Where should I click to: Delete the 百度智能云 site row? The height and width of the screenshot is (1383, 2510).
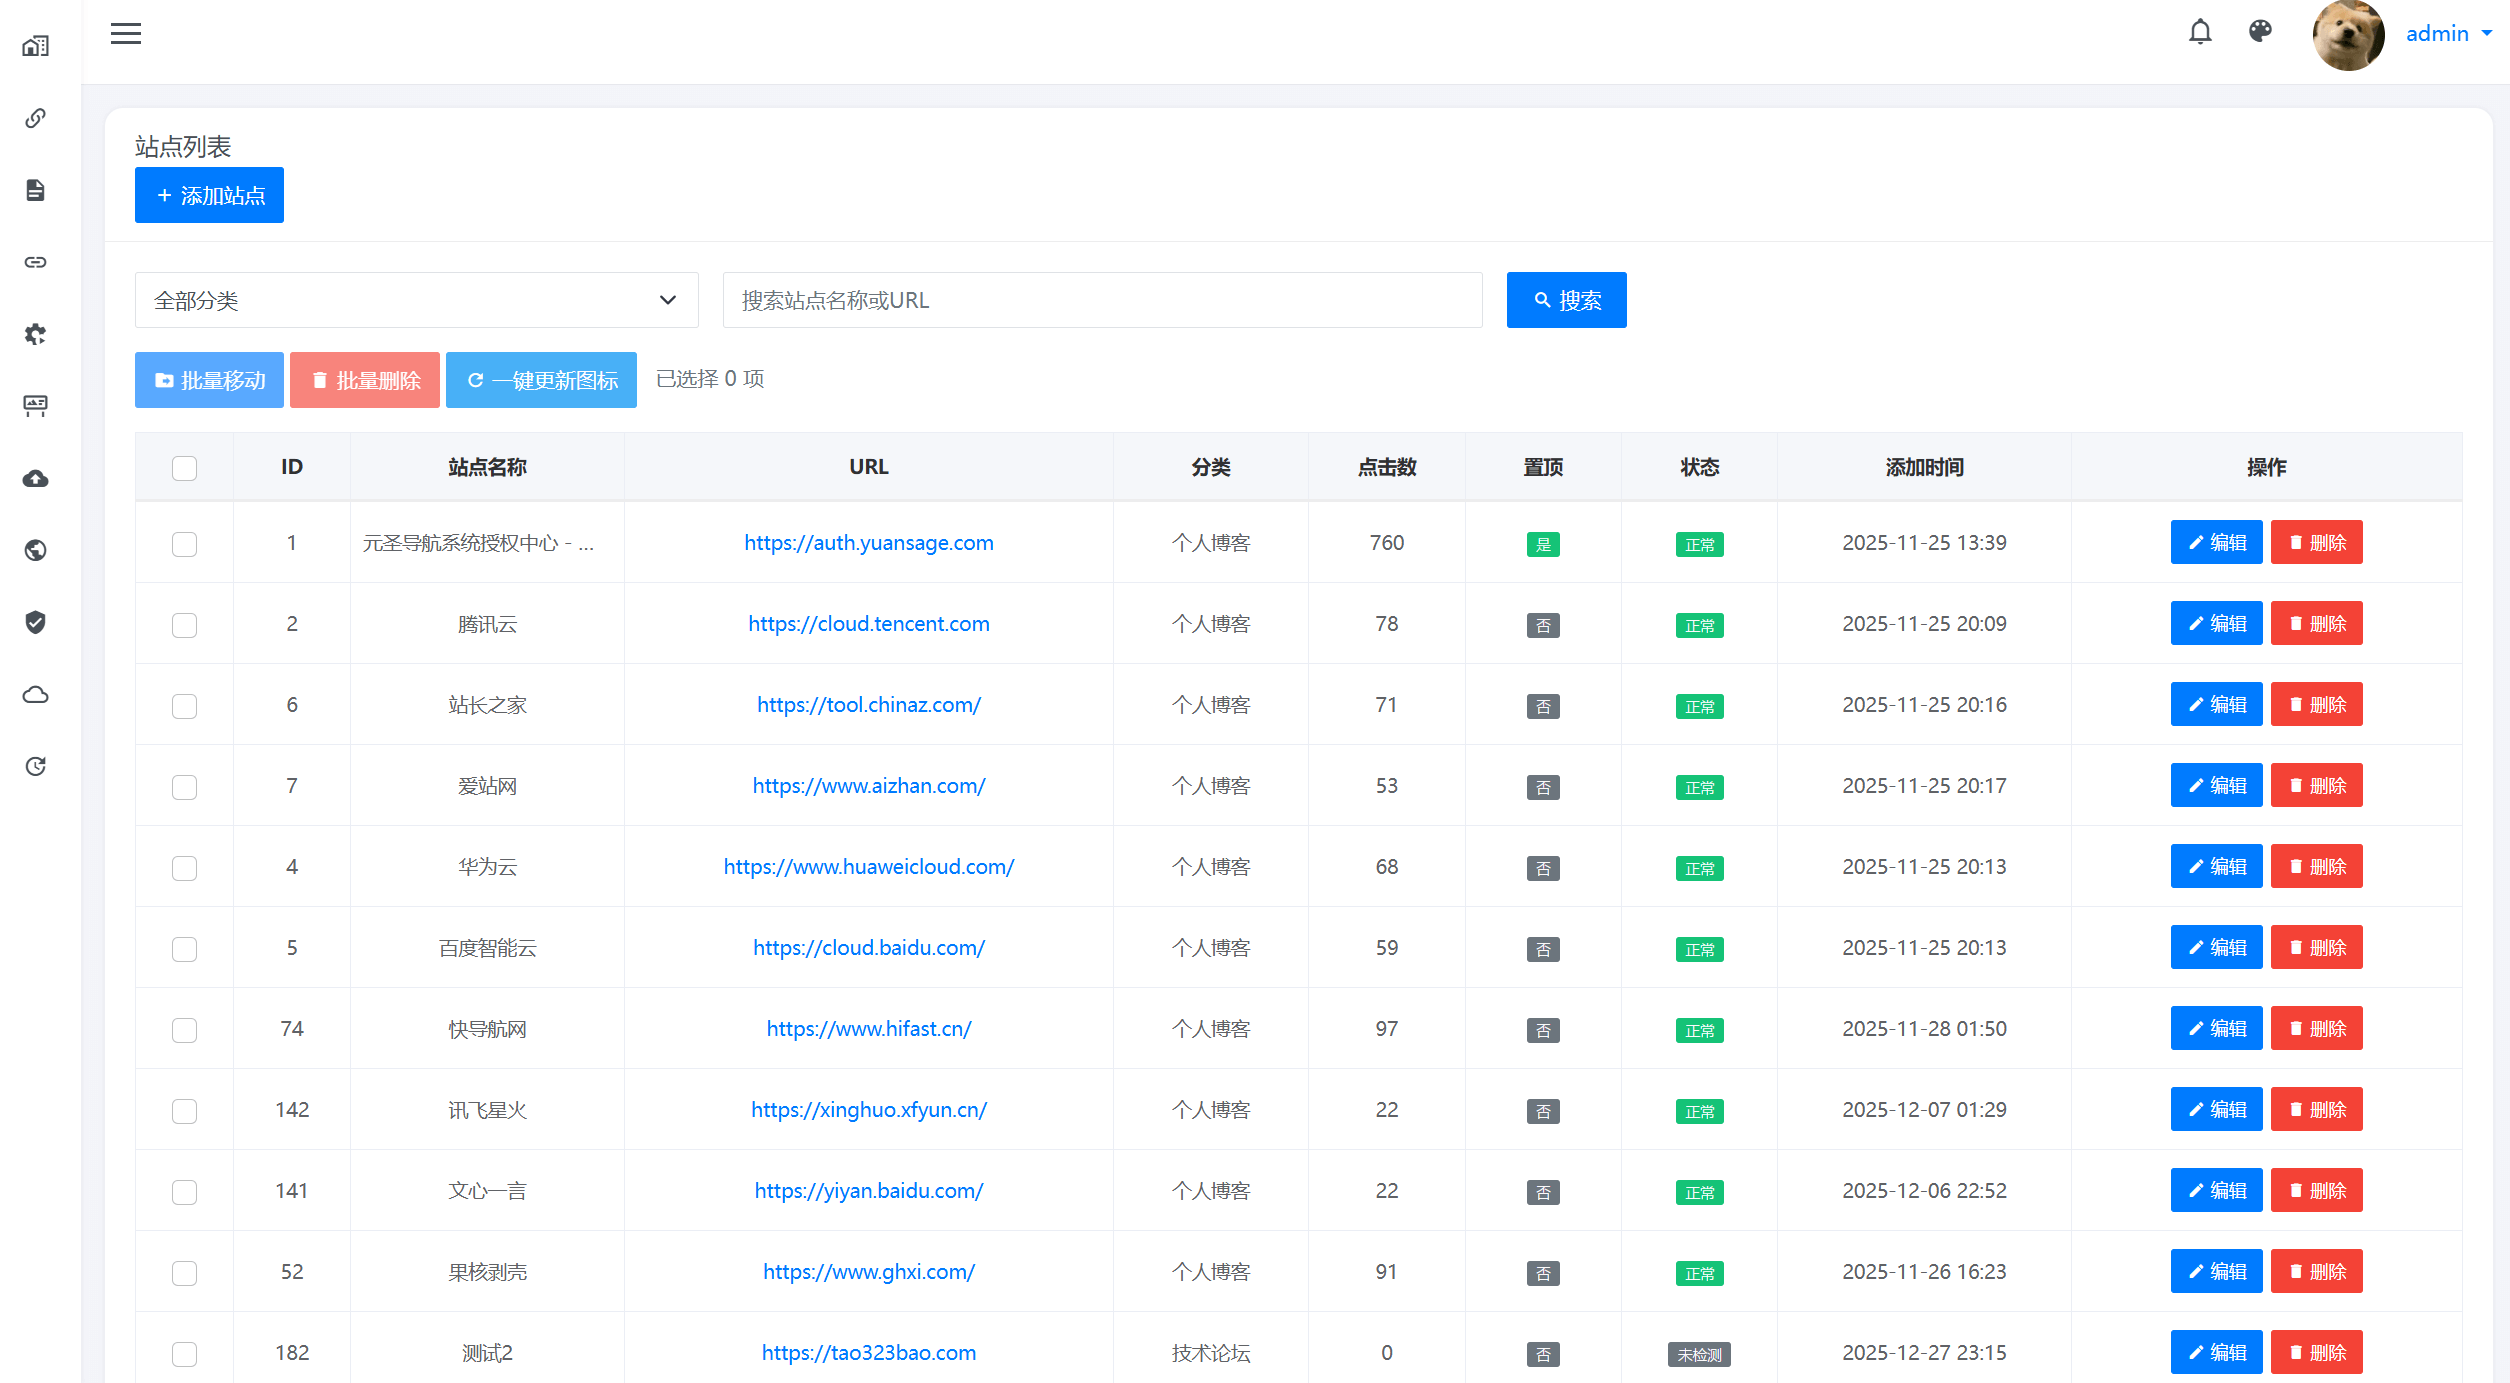click(x=2316, y=947)
